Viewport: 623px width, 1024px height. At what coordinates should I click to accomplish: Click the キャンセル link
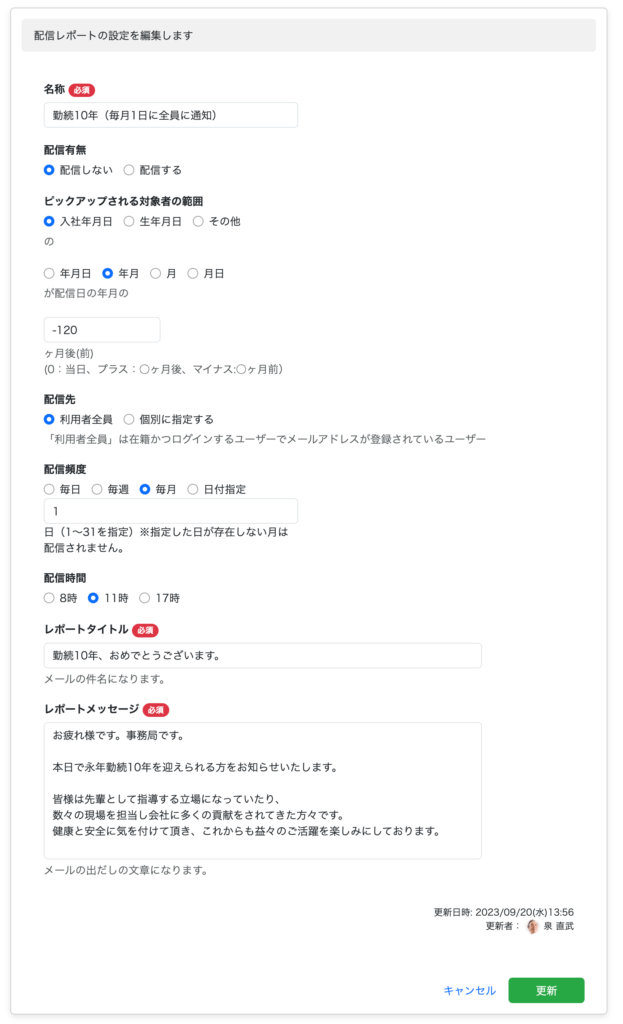click(x=469, y=990)
